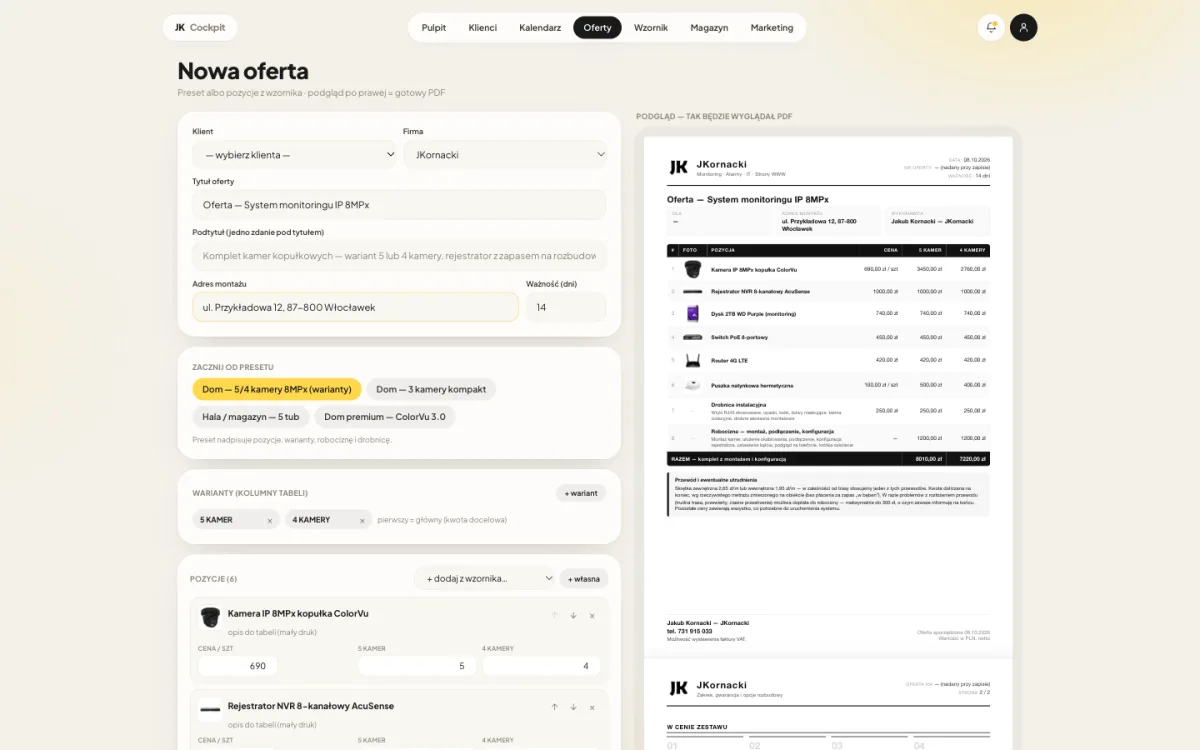The height and width of the screenshot is (750, 1200).
Task: Click into the Podtytuł field
Action: [399, 256]
